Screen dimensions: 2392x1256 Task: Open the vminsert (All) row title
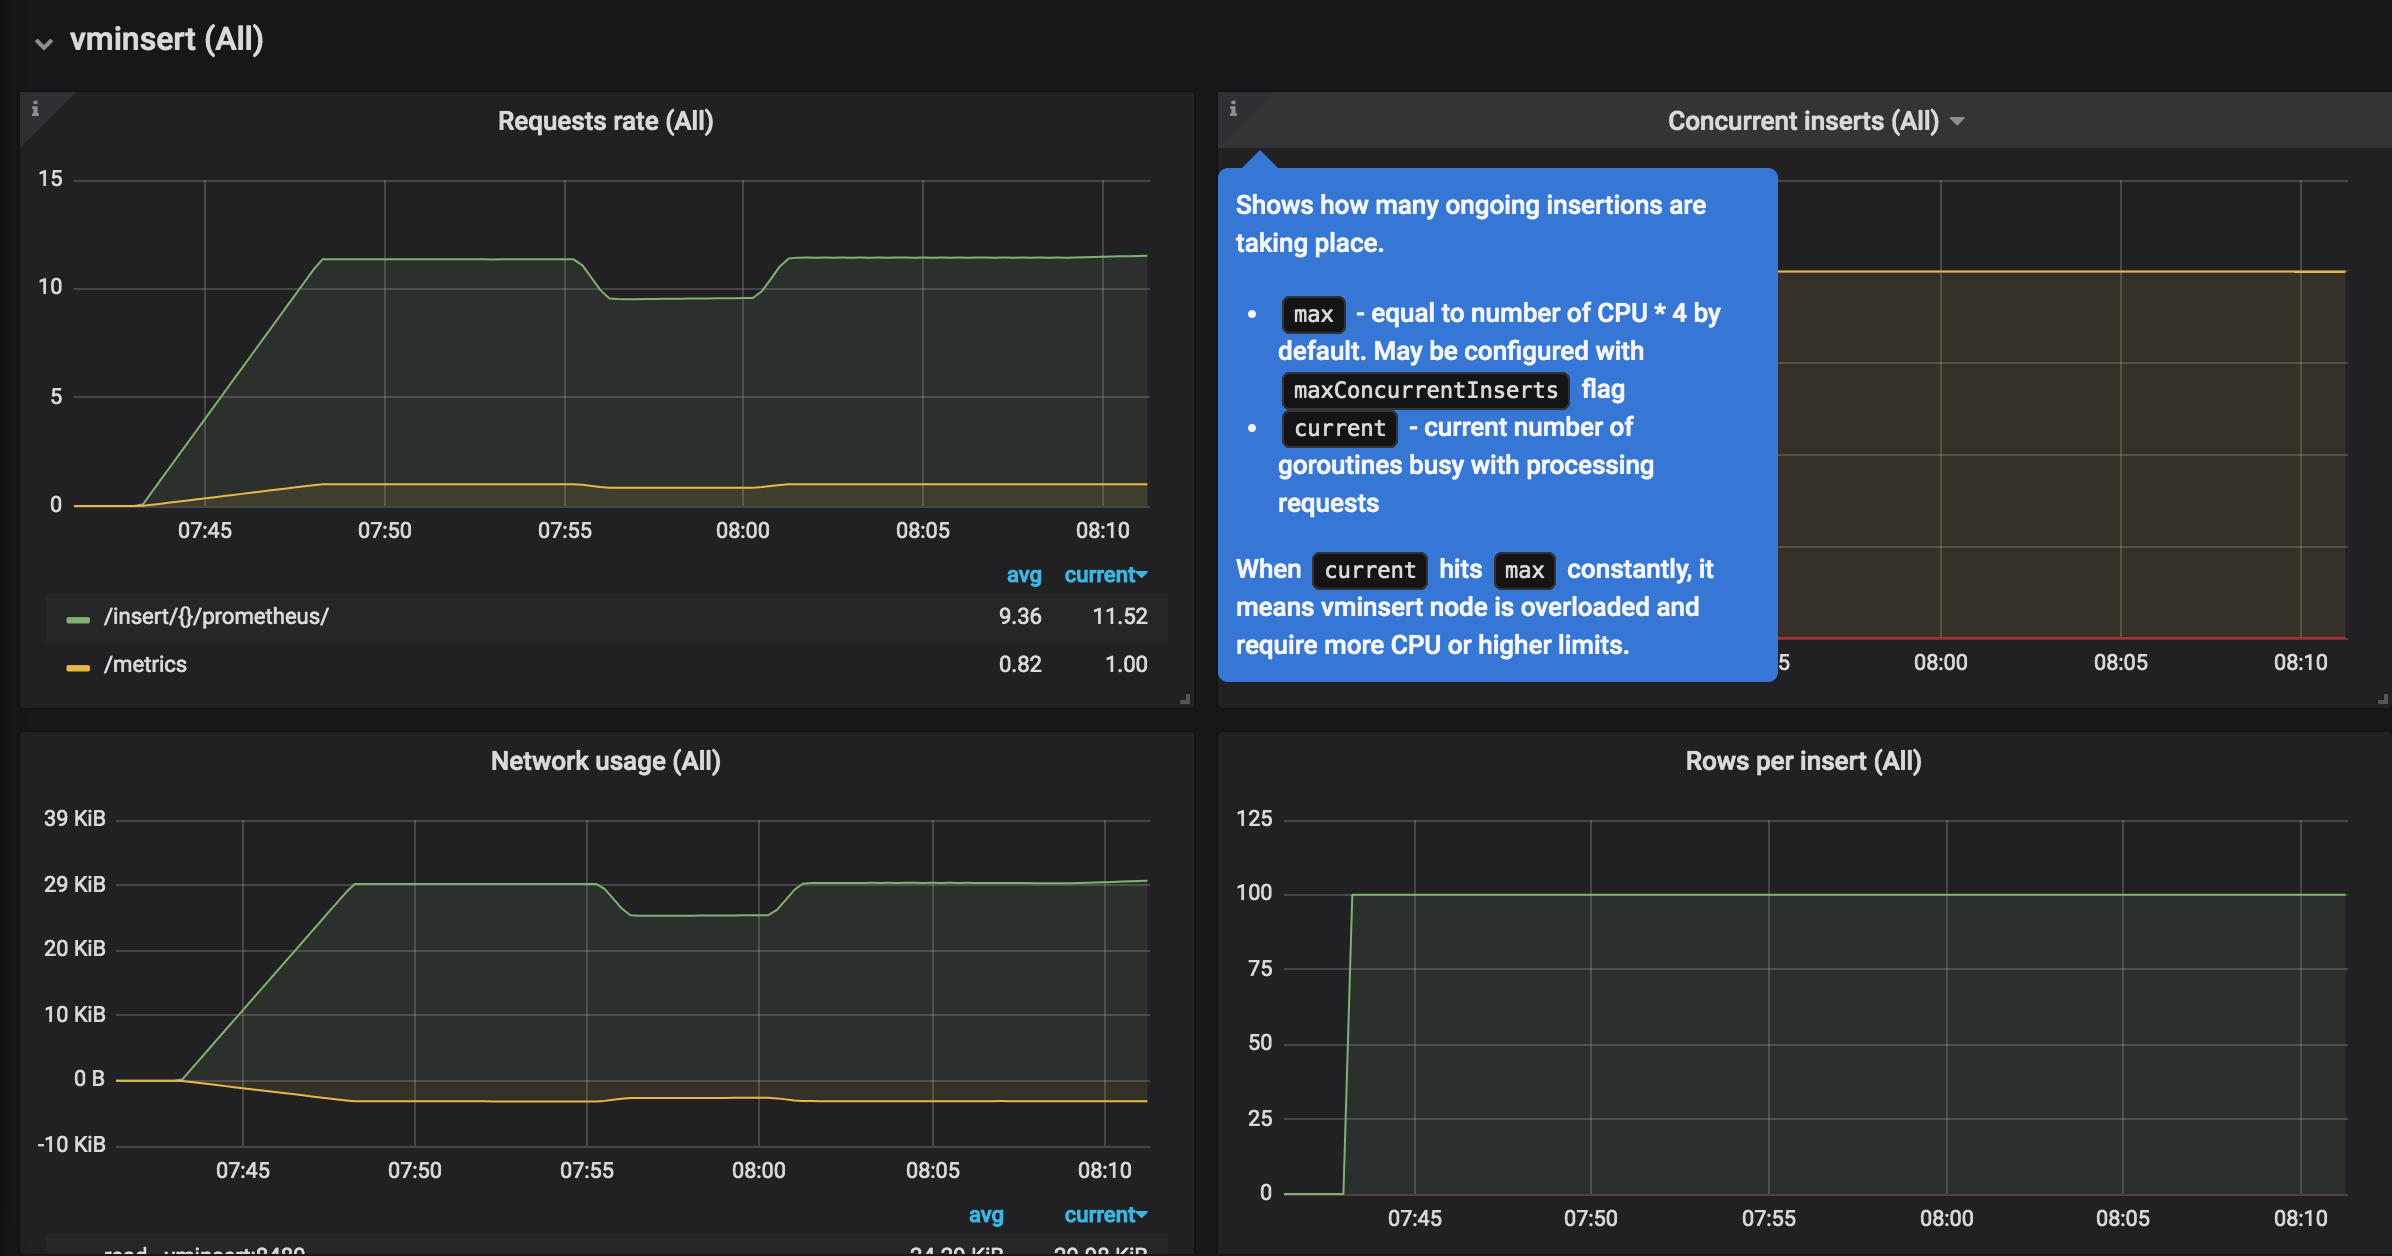coord(166,39)
